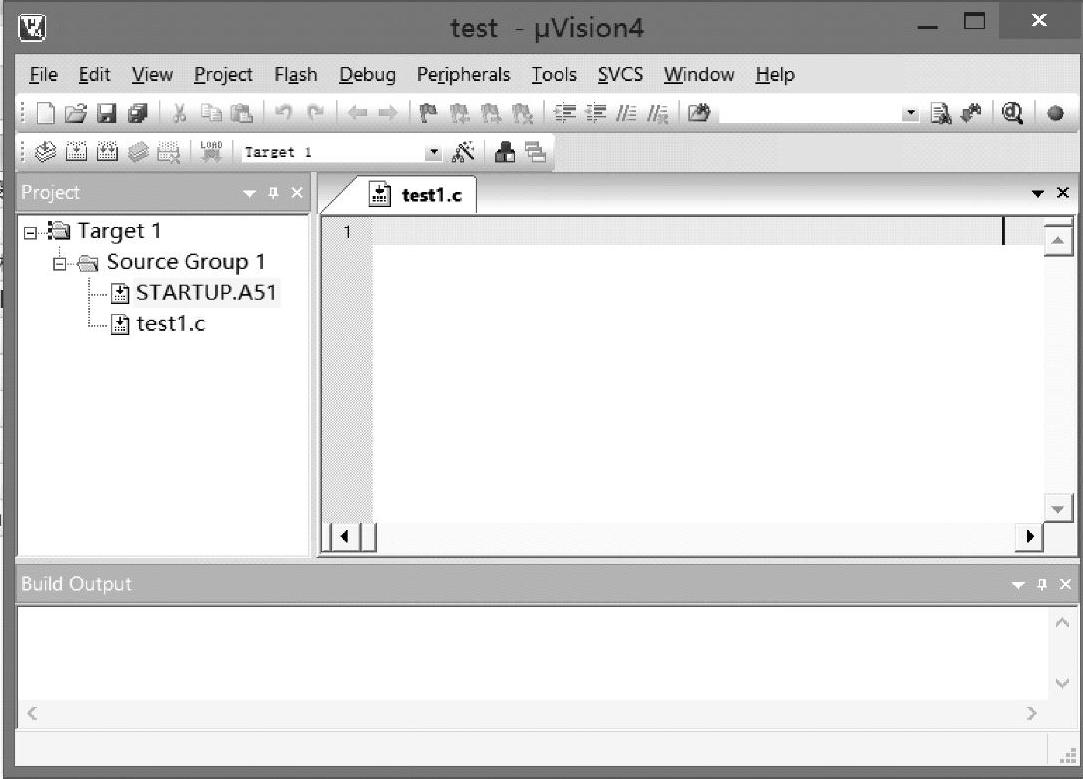
Task: Open the Project menu
Action: coord(223,75)
